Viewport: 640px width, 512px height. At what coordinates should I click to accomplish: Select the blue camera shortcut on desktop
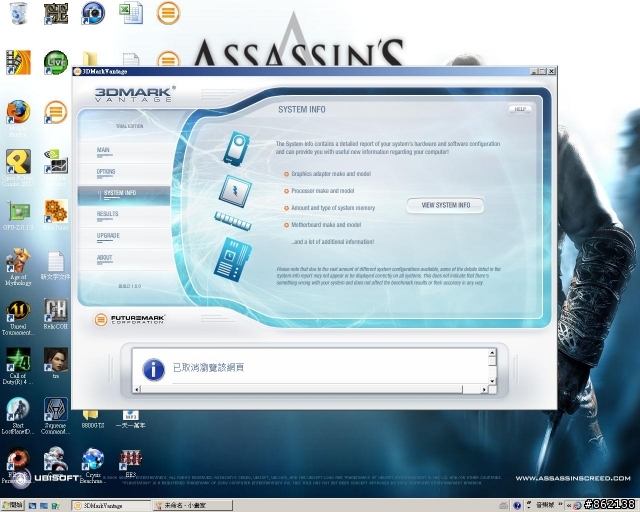(93, 13)
